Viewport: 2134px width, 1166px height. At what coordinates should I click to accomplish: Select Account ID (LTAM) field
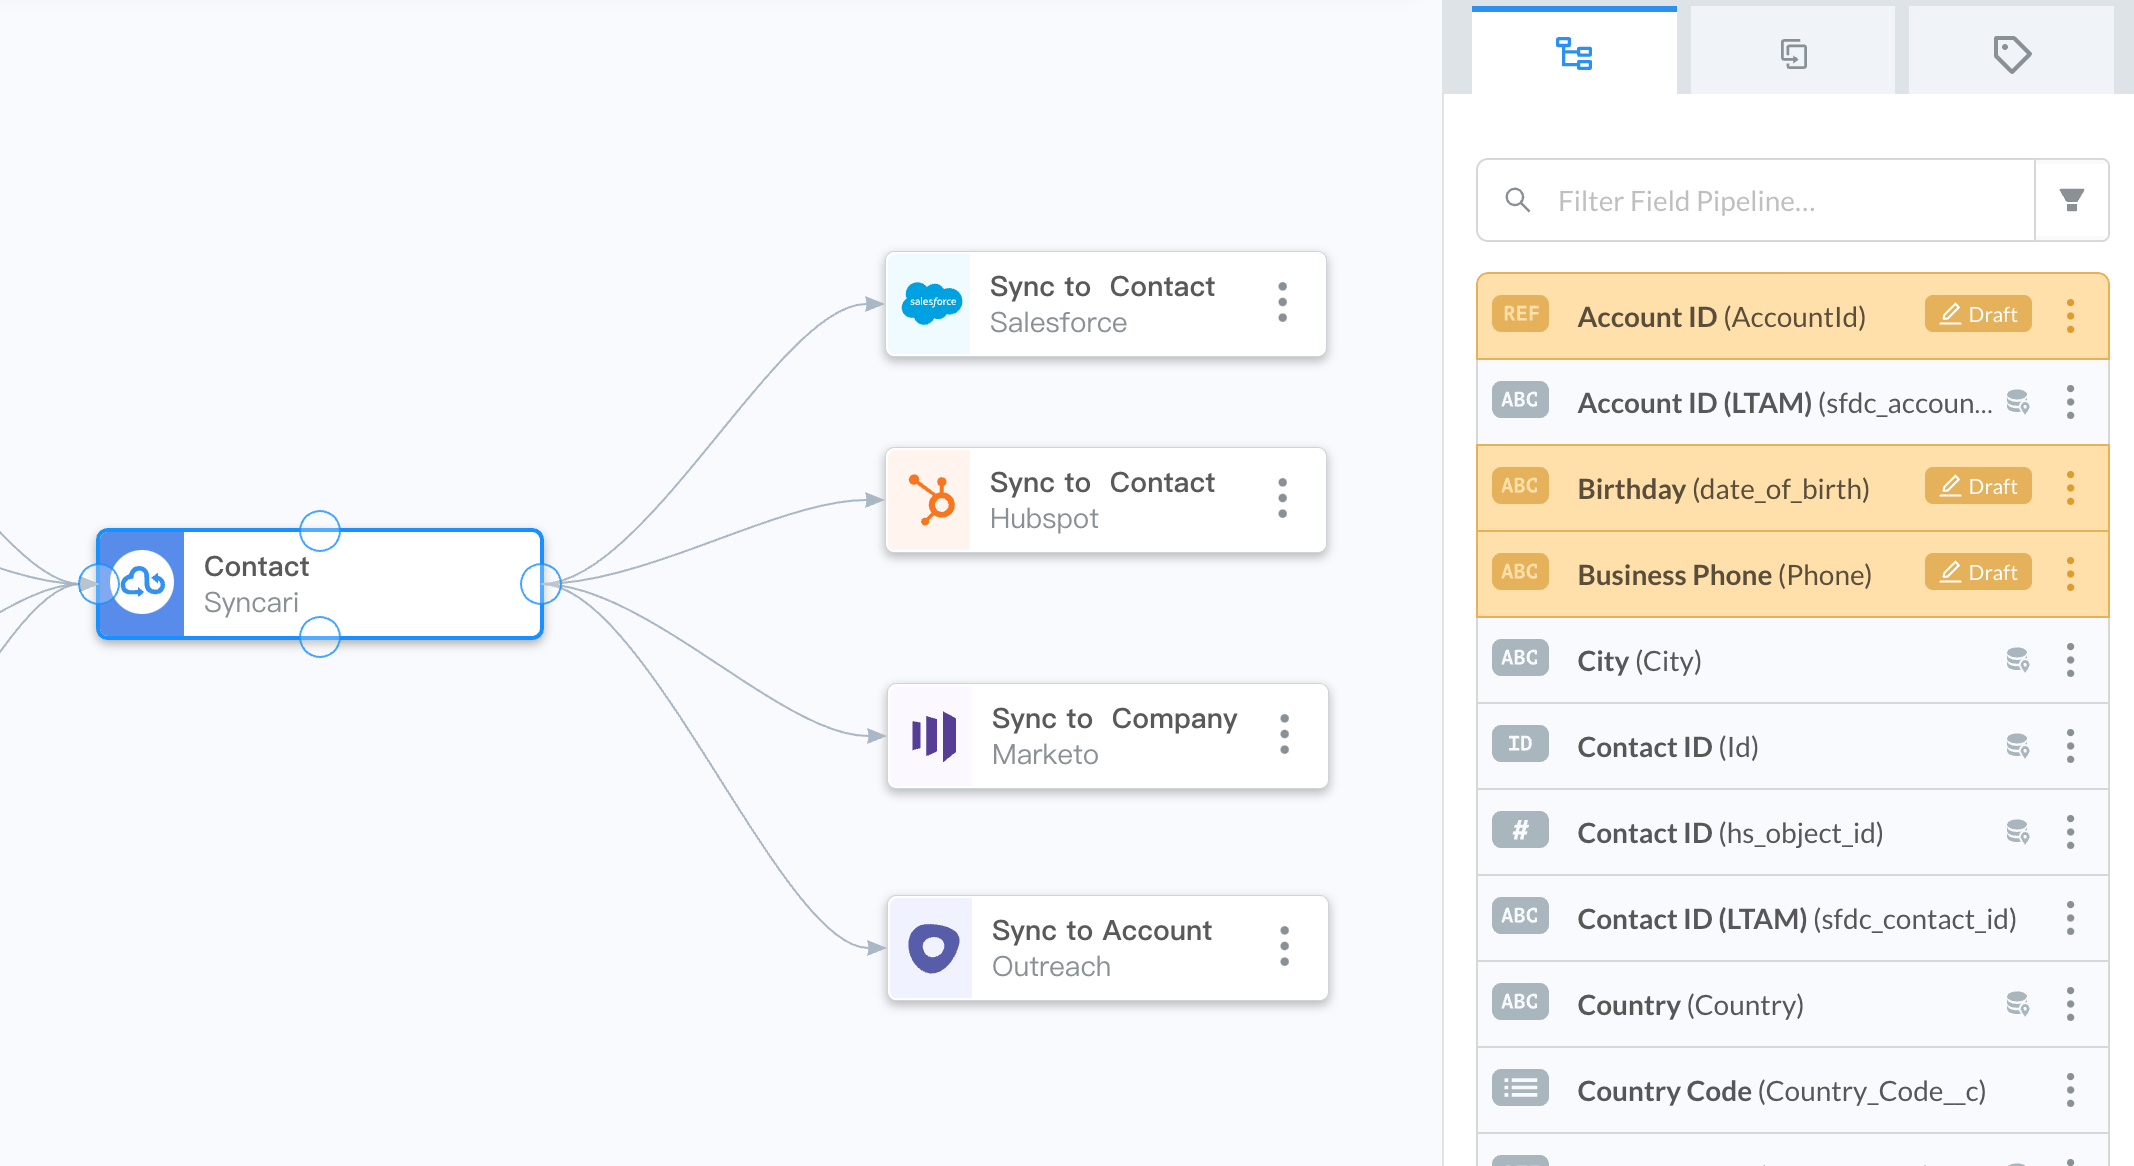click(x=1792, y=402)
